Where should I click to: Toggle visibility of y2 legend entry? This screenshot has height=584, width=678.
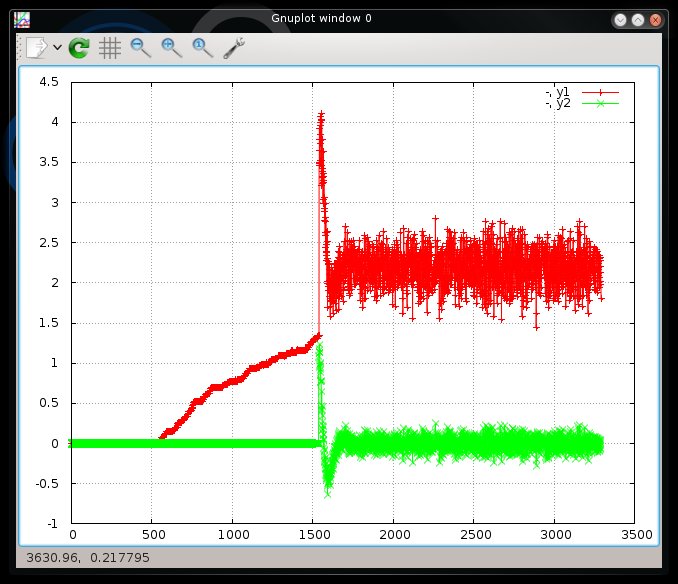tap(557, 103)
